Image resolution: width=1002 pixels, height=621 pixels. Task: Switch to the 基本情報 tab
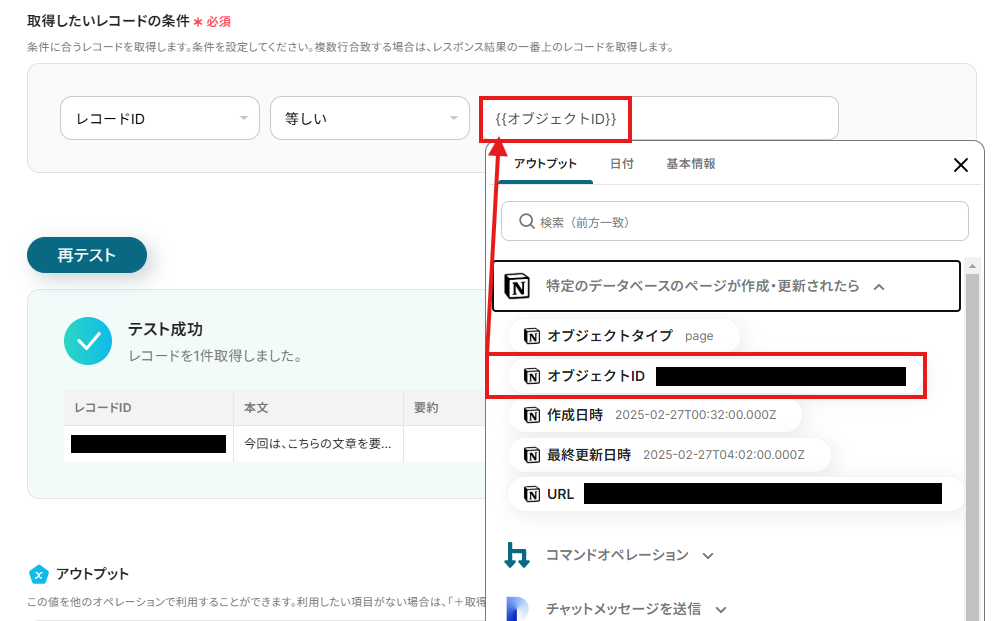[x=690, y=164]
